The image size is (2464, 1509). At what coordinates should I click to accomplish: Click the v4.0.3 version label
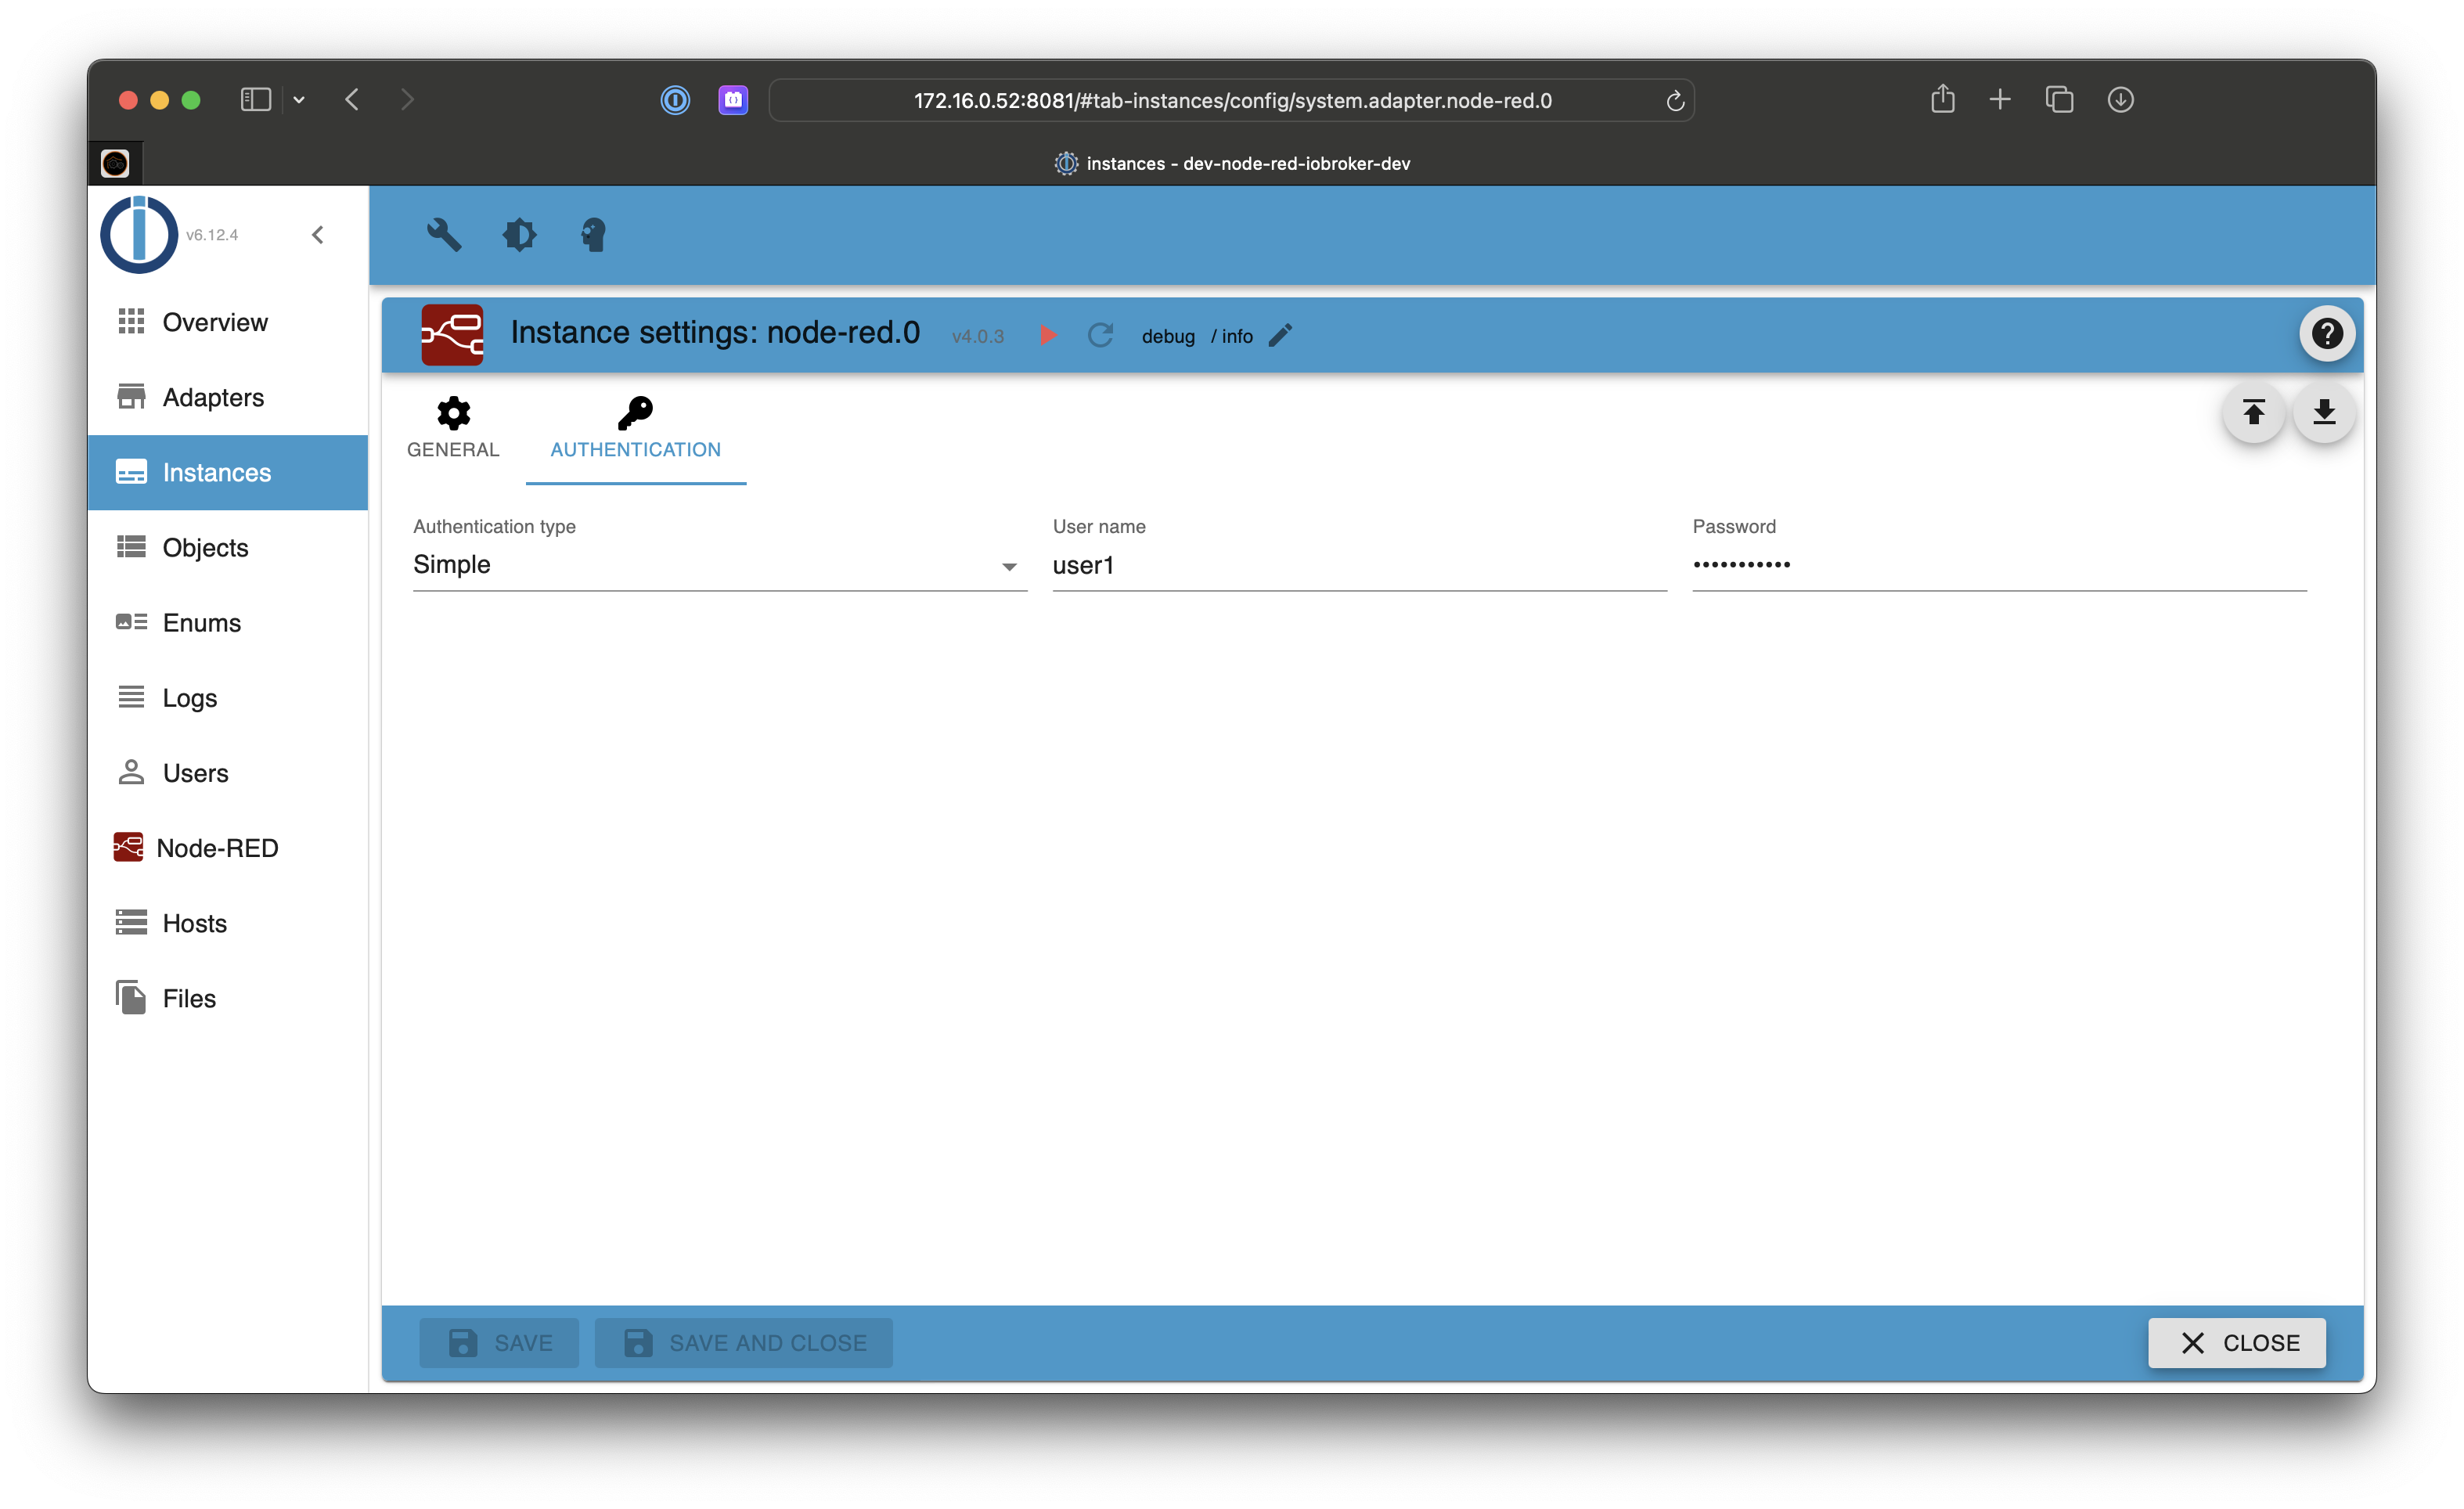(977, 337)
